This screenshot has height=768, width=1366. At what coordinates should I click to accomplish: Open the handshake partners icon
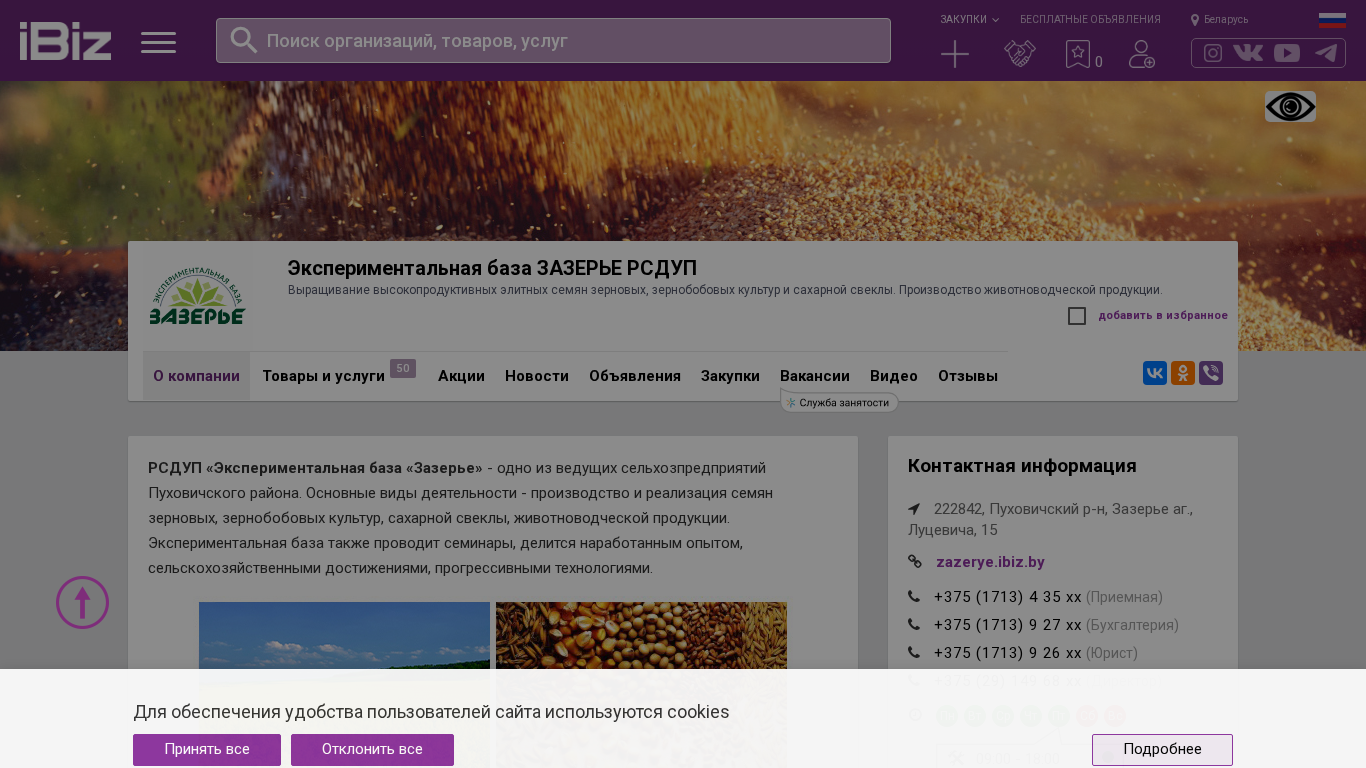pyautogui.click(x=1020, y=54)
